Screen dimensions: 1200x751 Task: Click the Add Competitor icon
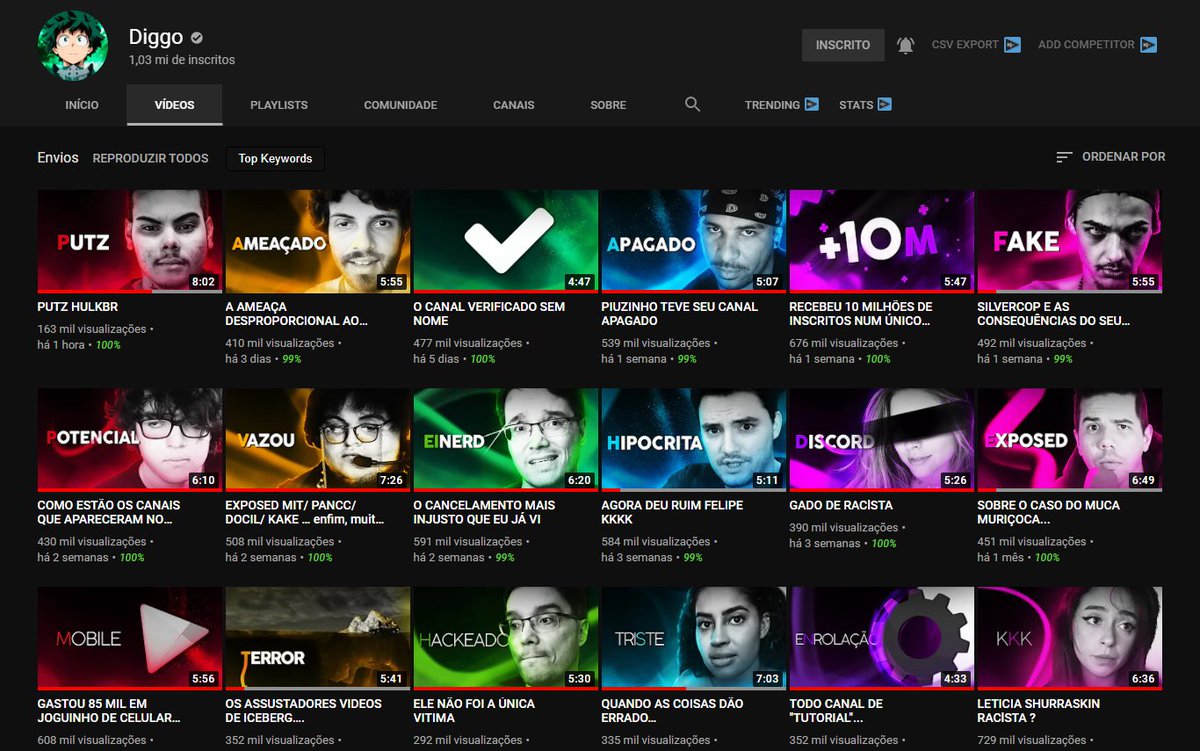tap(1148, 45)
